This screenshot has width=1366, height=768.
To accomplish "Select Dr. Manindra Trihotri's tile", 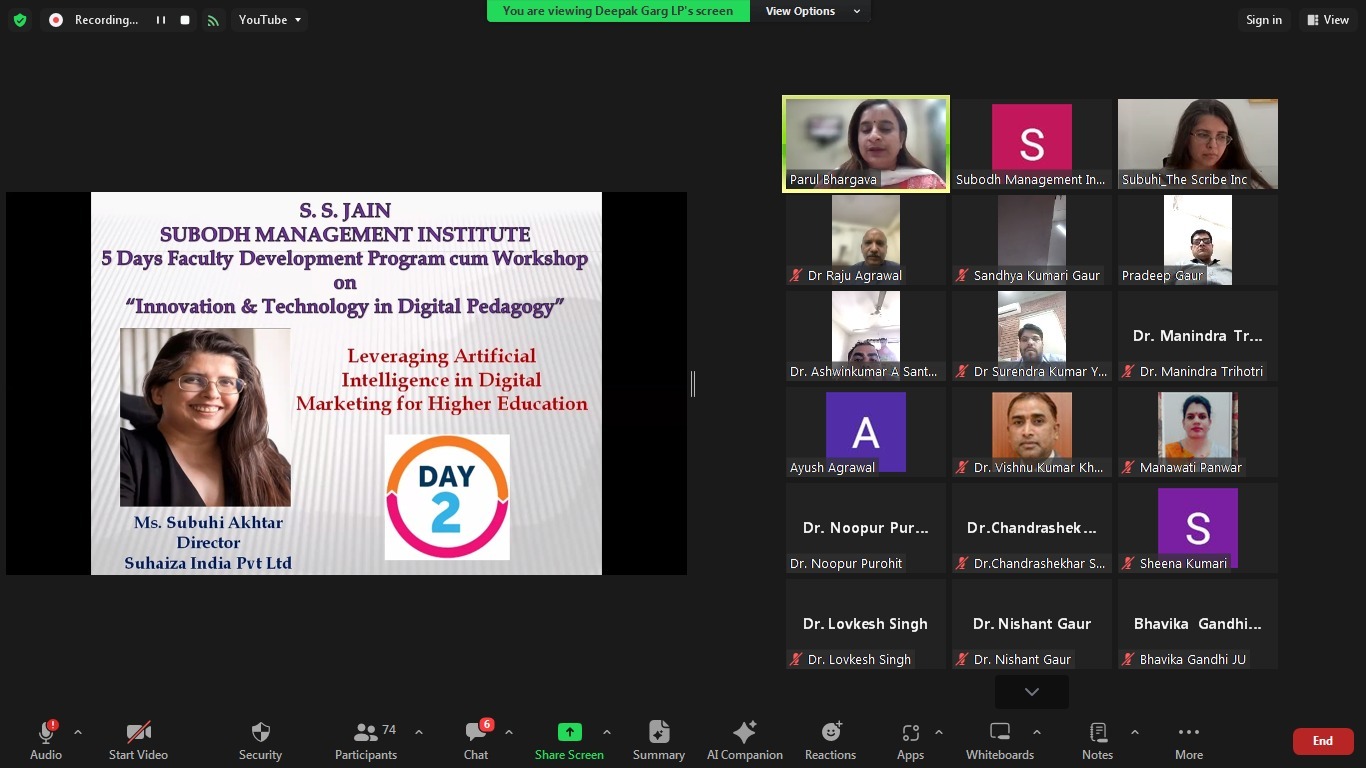I will [x=1198, y=336].
